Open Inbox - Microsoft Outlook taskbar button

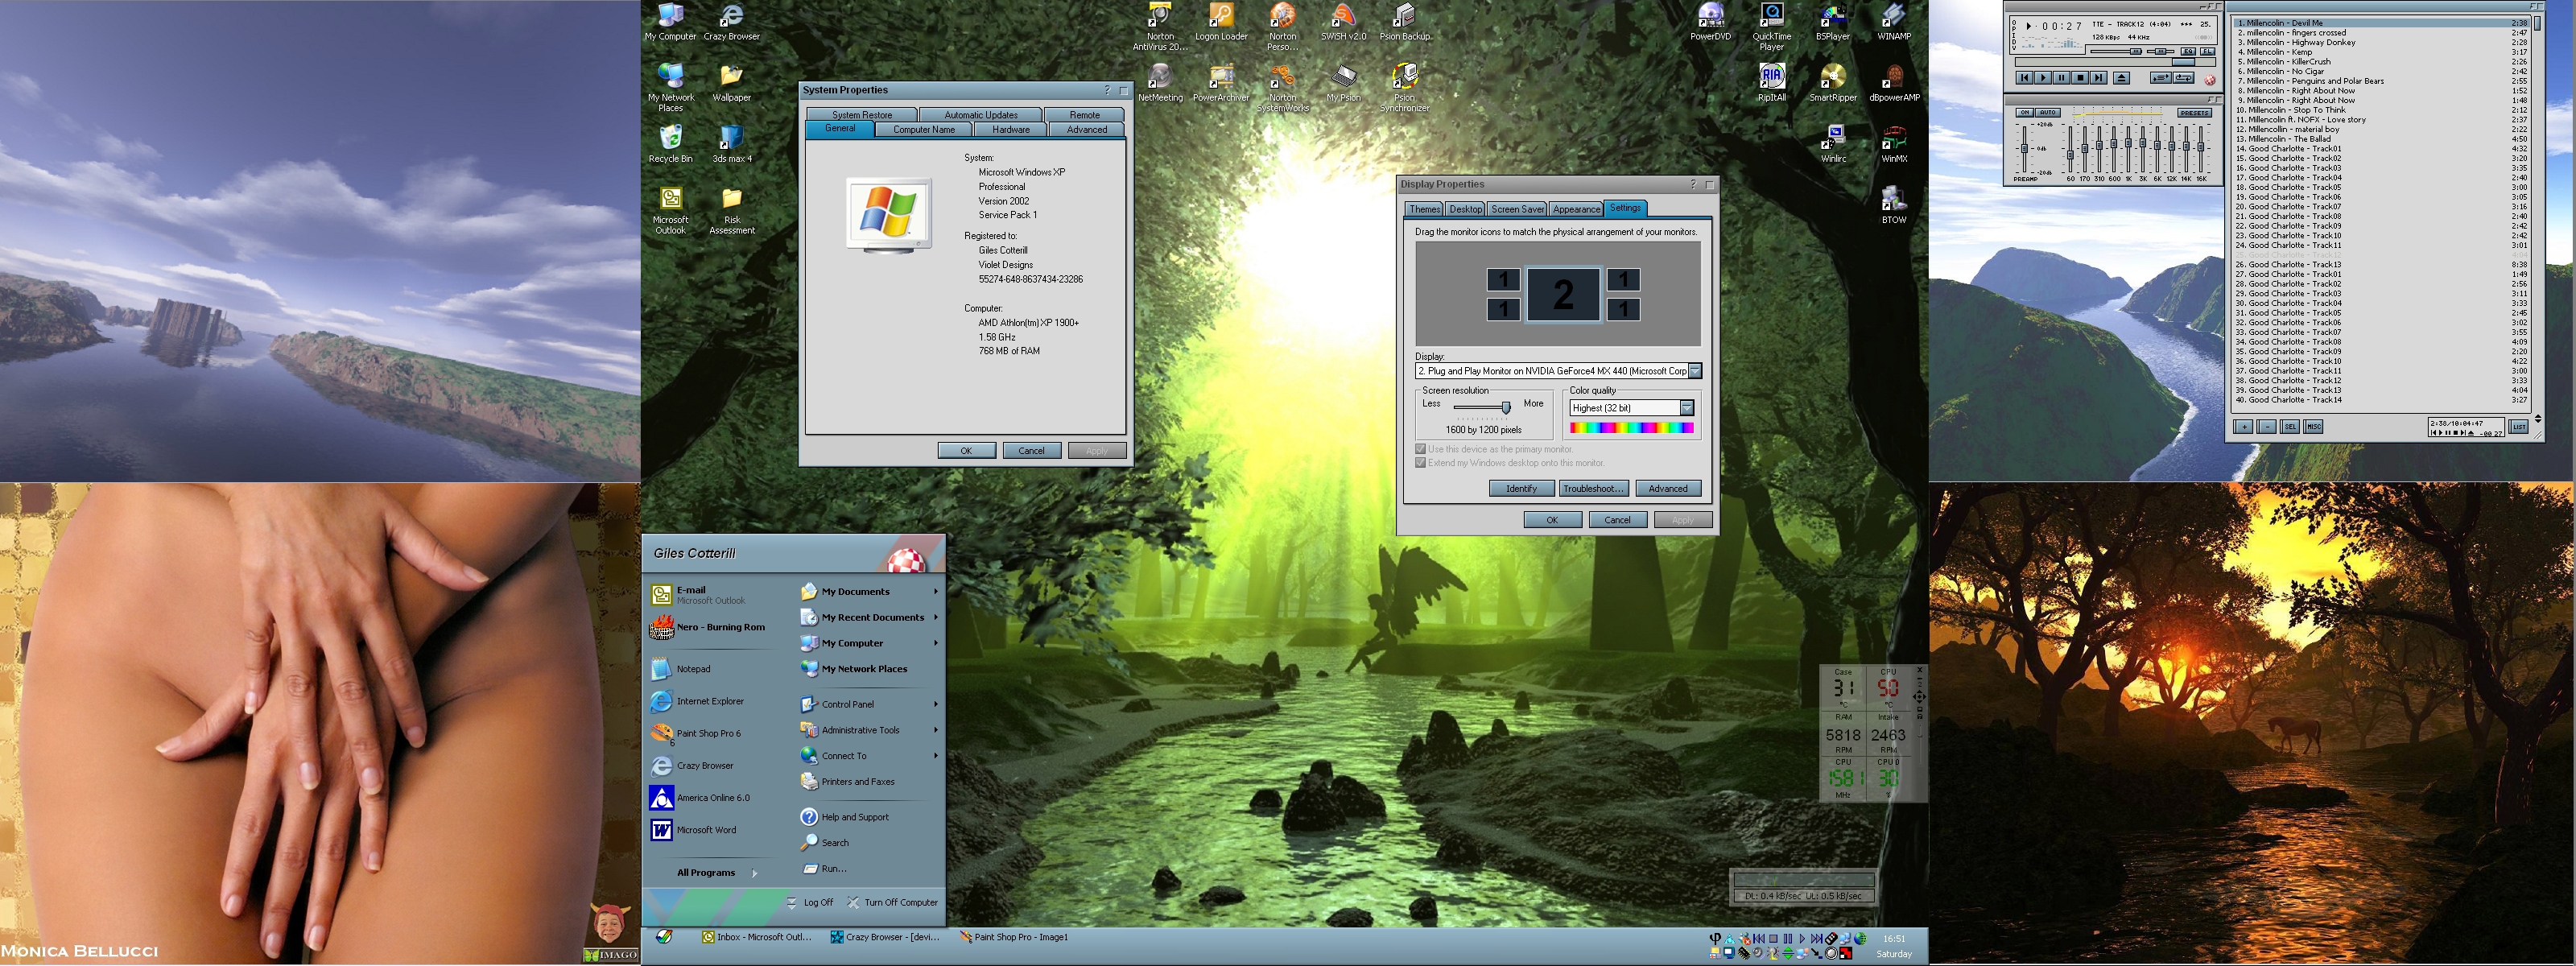757,937
